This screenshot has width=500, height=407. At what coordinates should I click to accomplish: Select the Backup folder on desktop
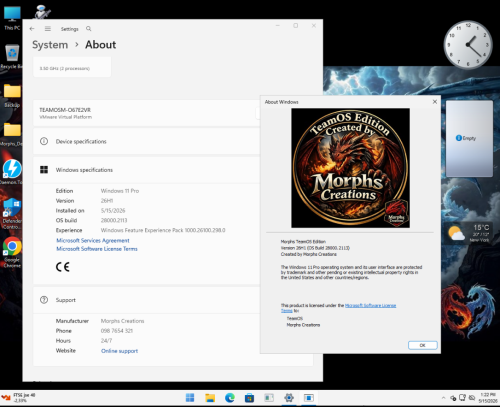(12, 95)
